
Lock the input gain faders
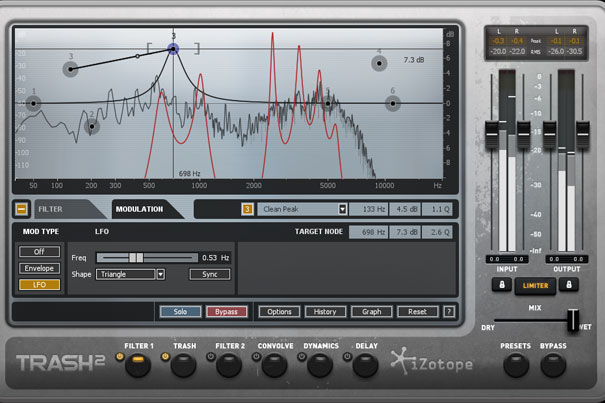click(x=502, y=285)
